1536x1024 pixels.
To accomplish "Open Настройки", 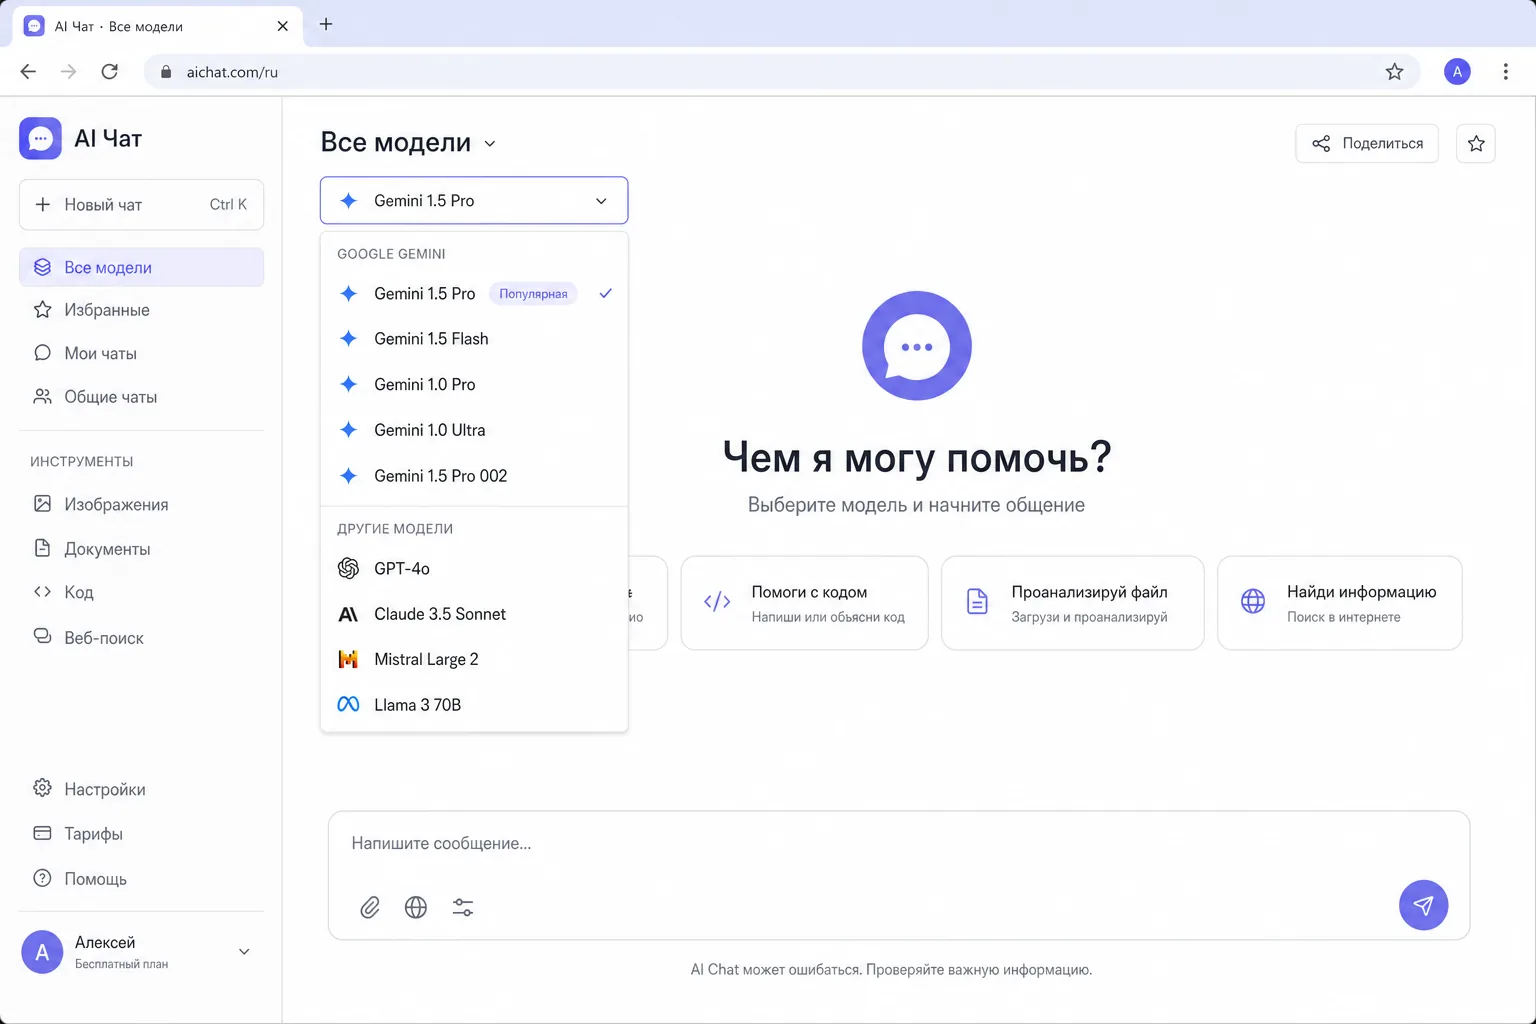I will [141, 789].
